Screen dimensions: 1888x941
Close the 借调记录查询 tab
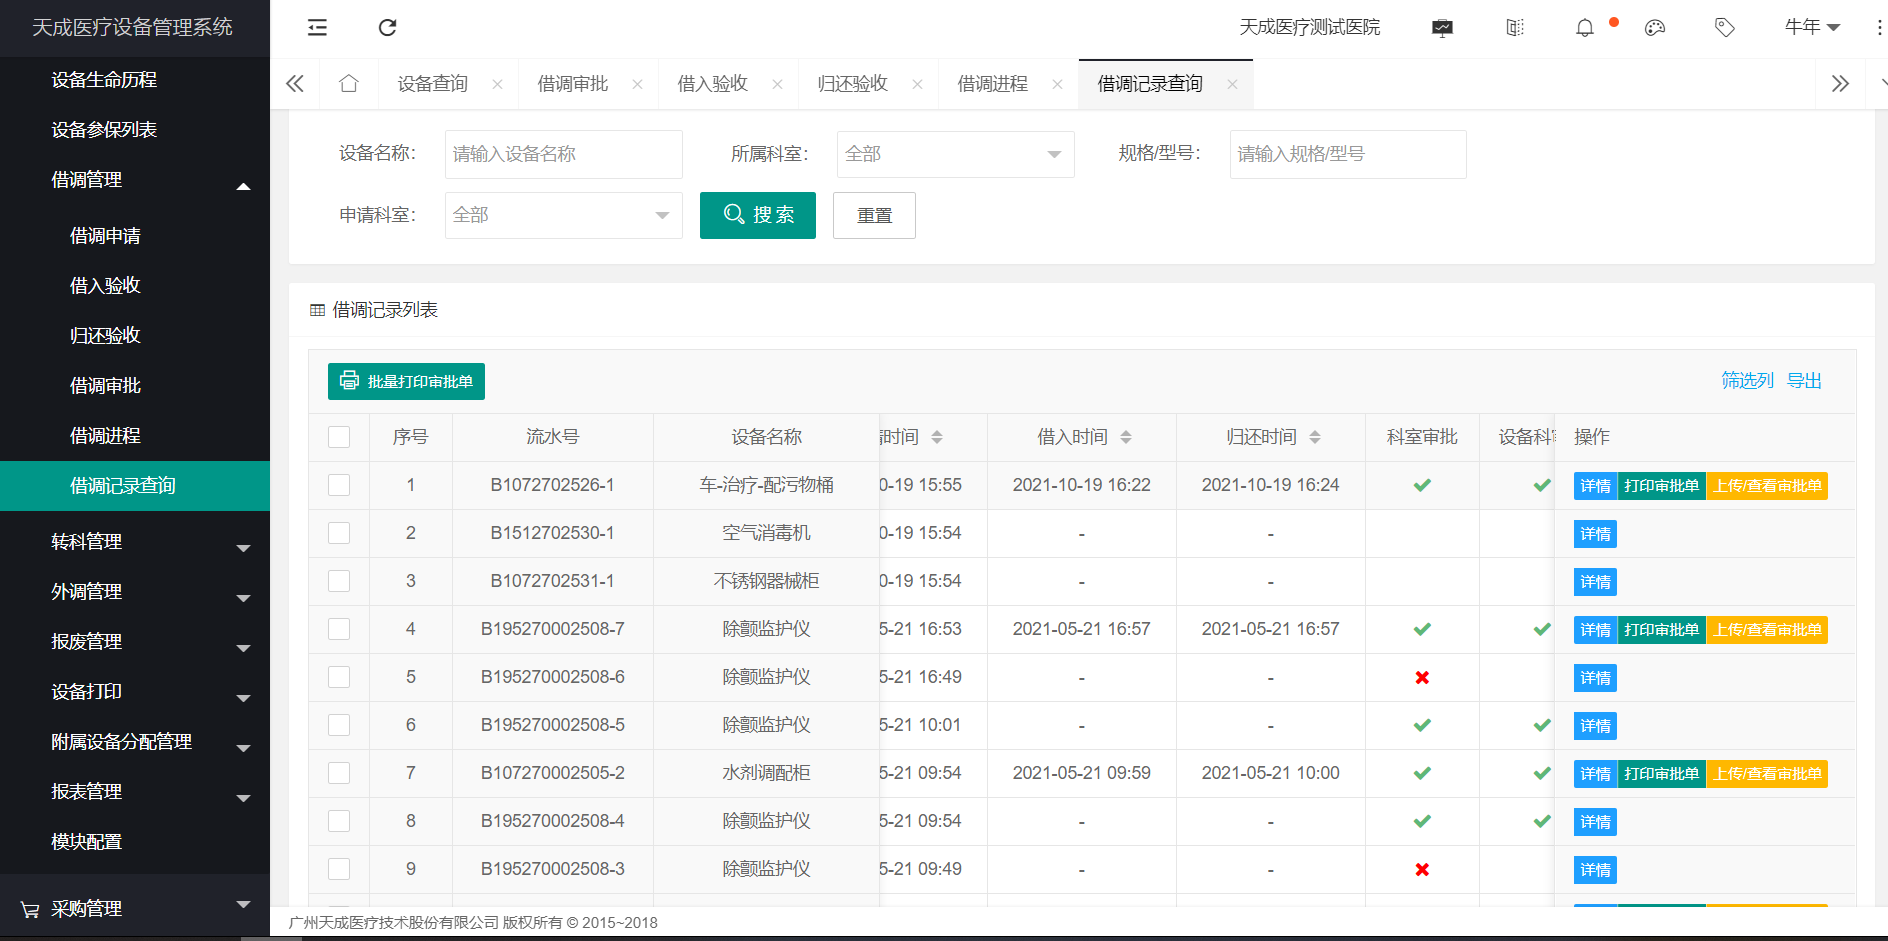1232,85
